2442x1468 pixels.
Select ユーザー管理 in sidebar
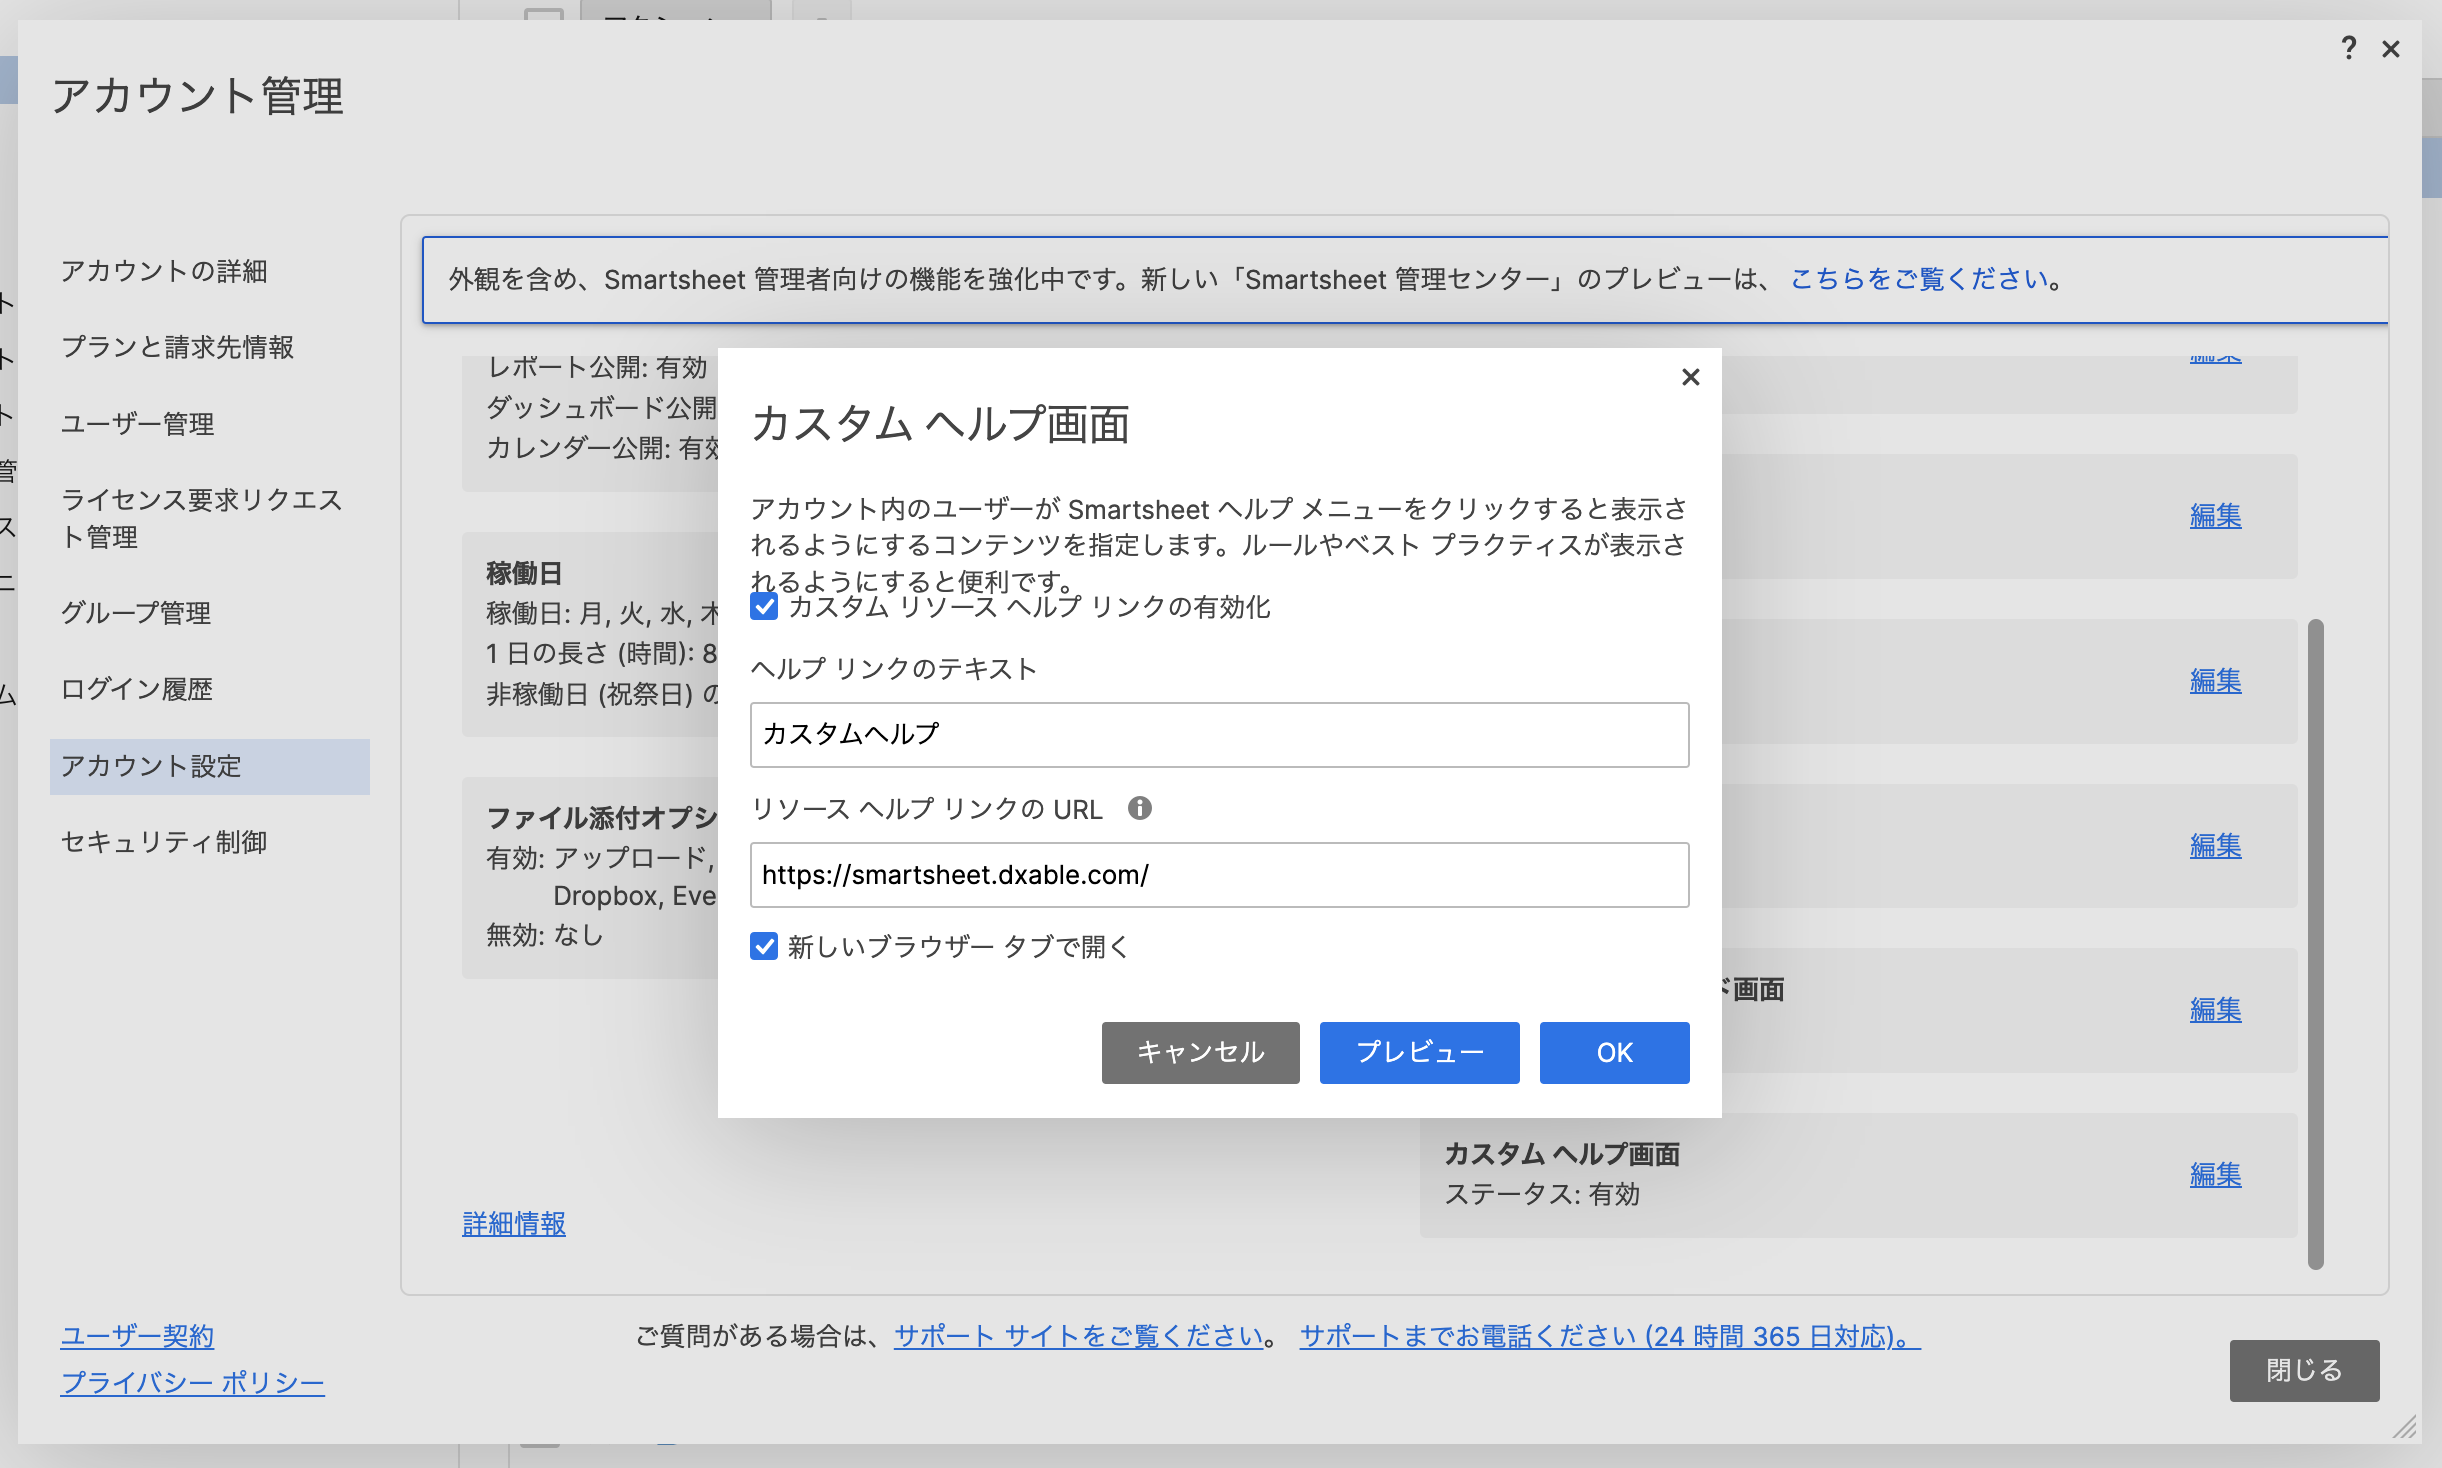[x=138, y=424]
